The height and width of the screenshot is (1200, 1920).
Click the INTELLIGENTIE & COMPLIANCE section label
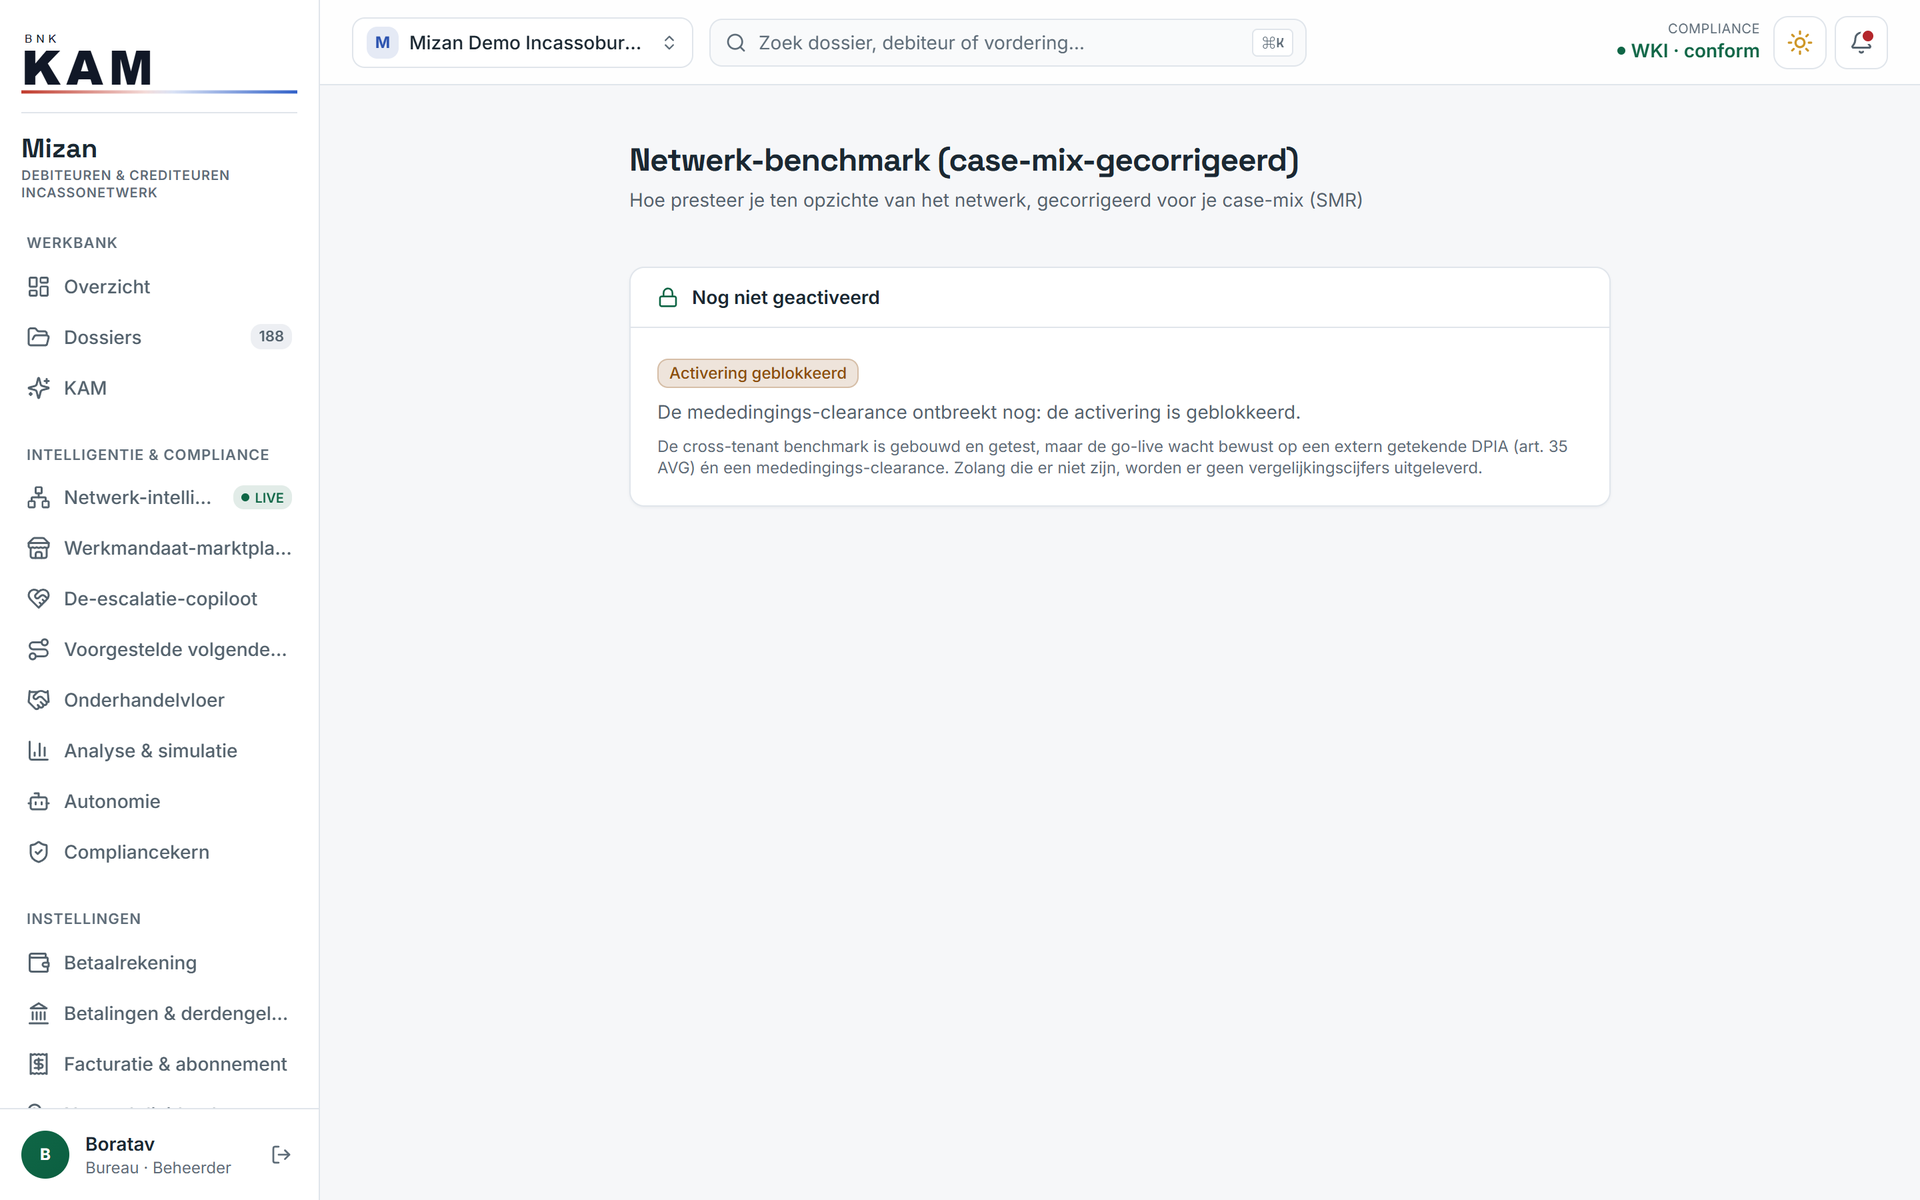coord(148,455)
